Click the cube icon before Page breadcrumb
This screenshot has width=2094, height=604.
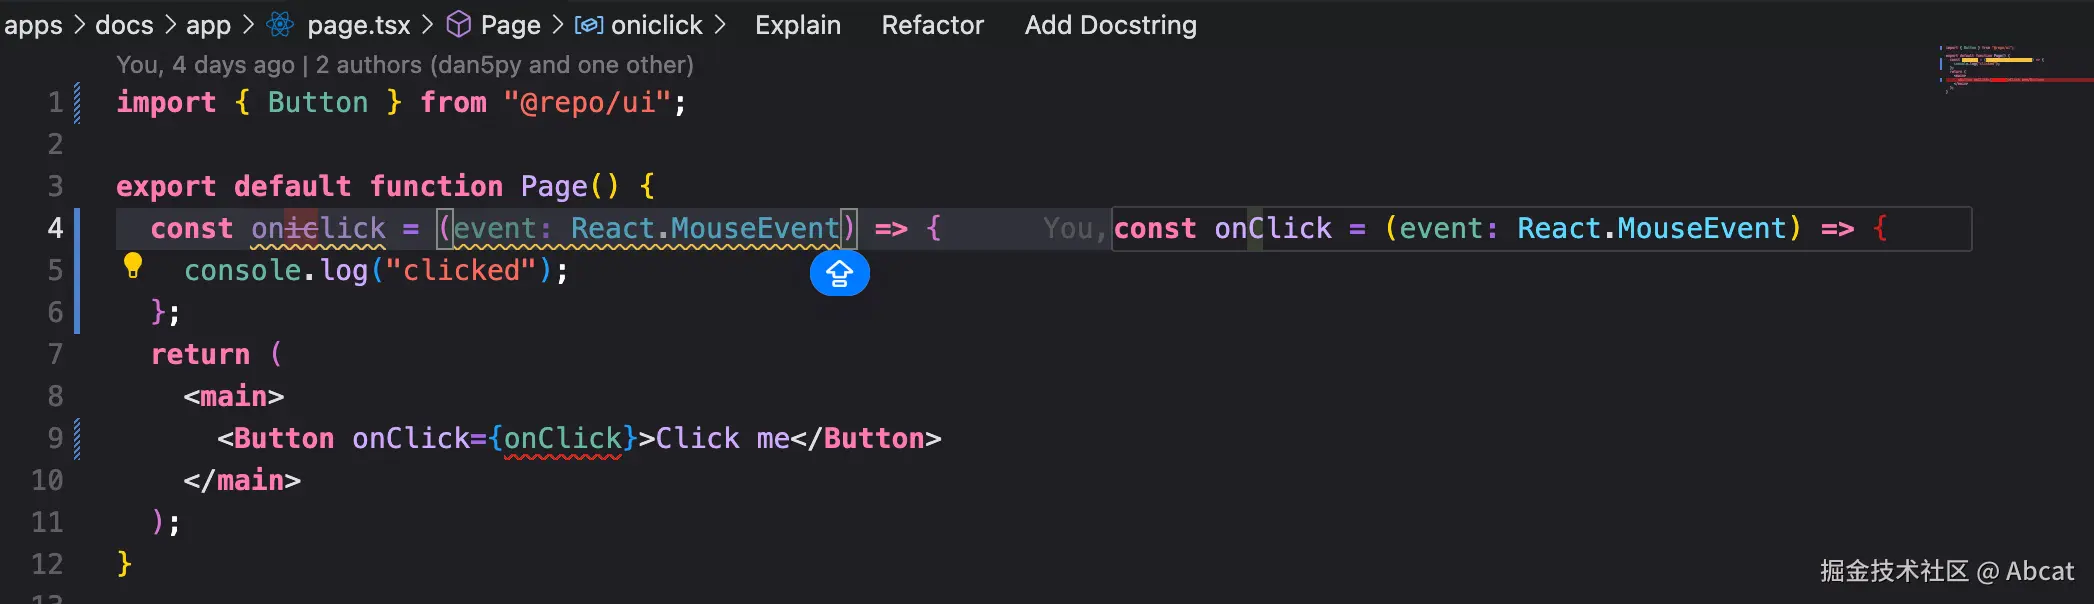(x=458, y=25)
